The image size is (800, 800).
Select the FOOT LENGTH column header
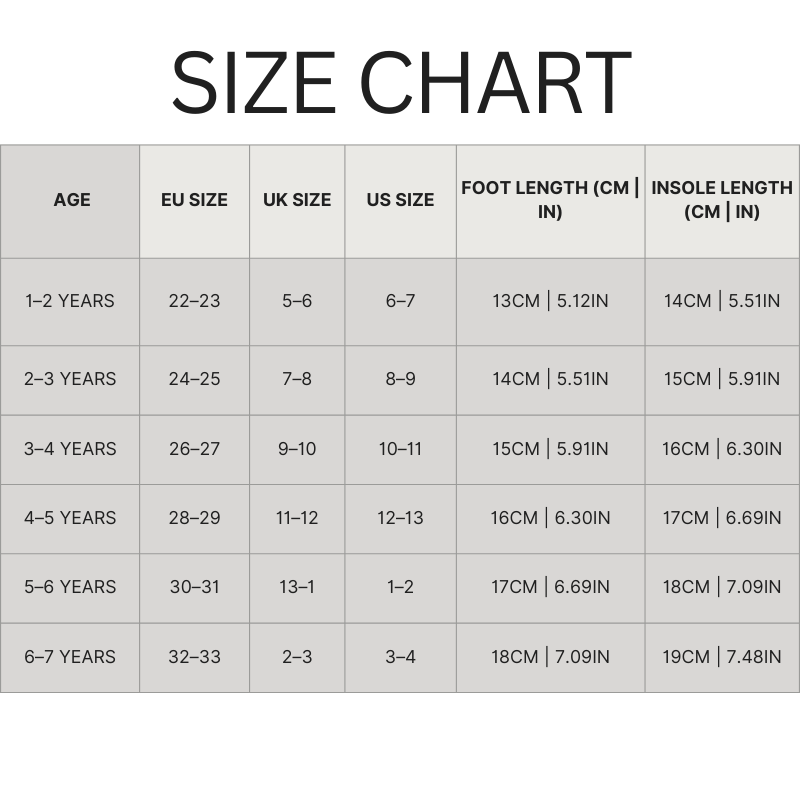click(550, 200)
